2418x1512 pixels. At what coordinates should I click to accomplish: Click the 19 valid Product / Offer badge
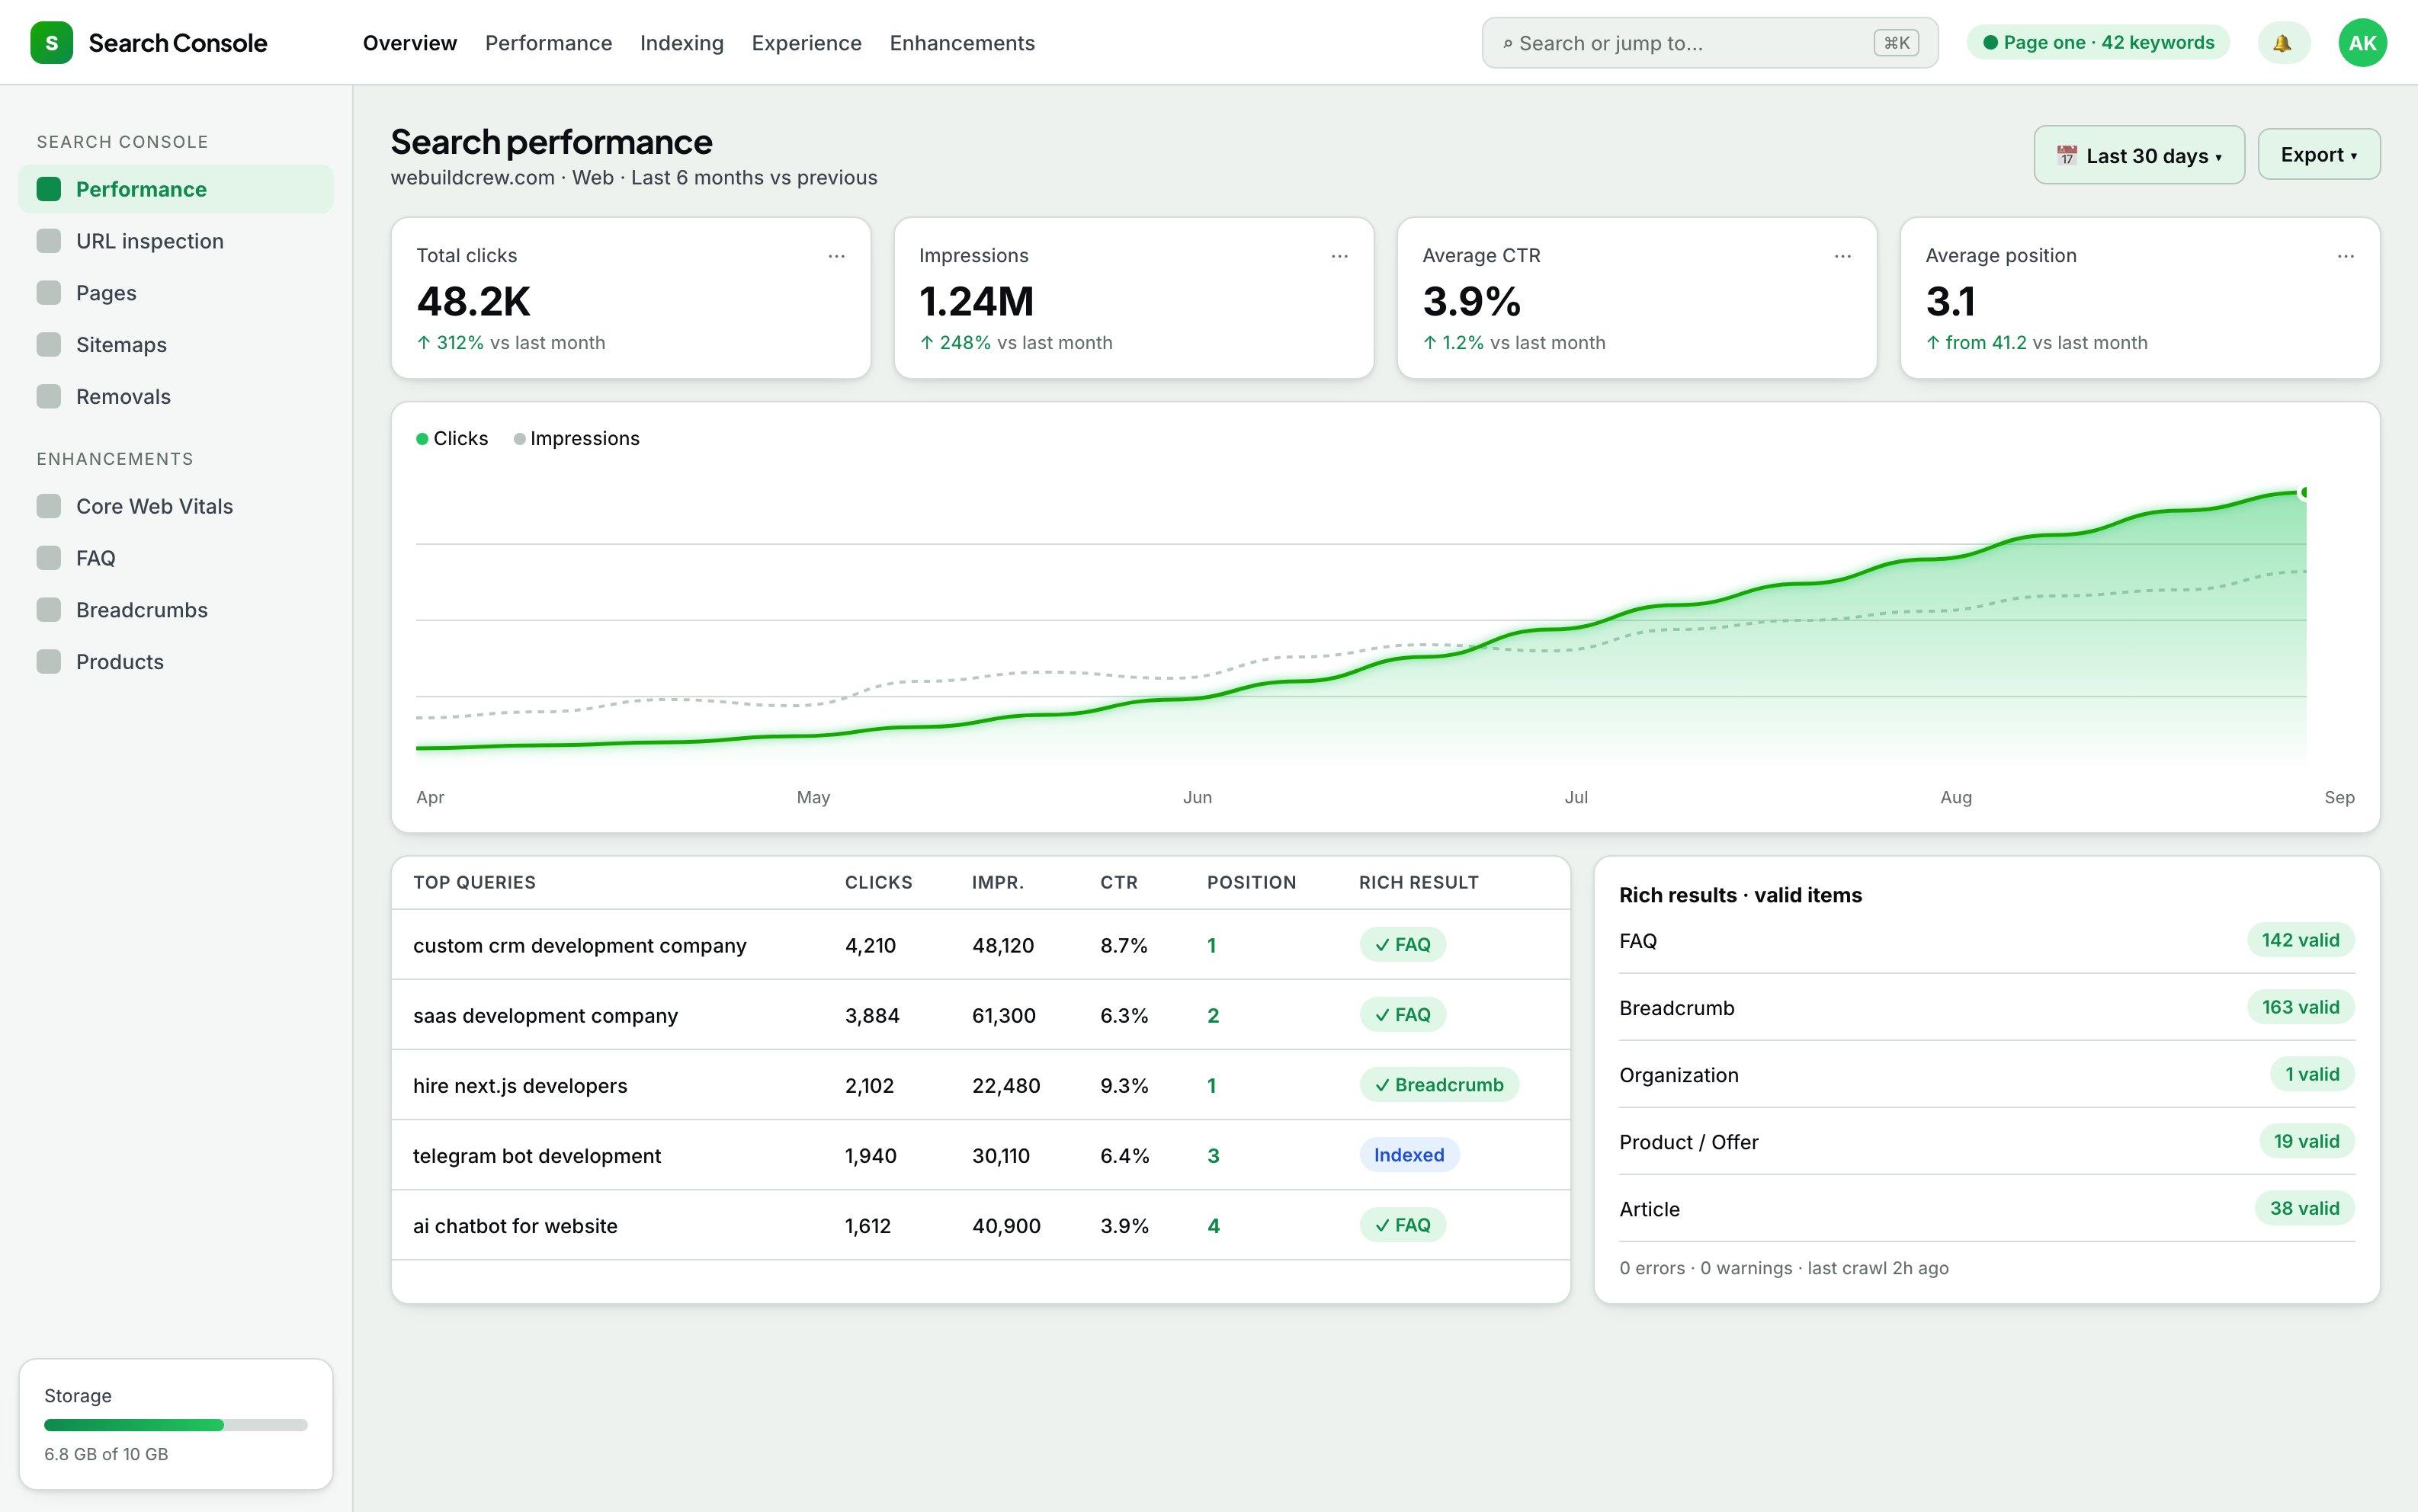(x=2306, y=1141)
